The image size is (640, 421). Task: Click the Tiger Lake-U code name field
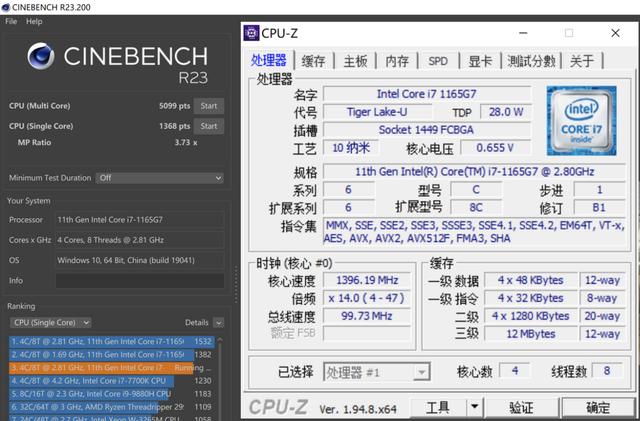click(377, 112)
